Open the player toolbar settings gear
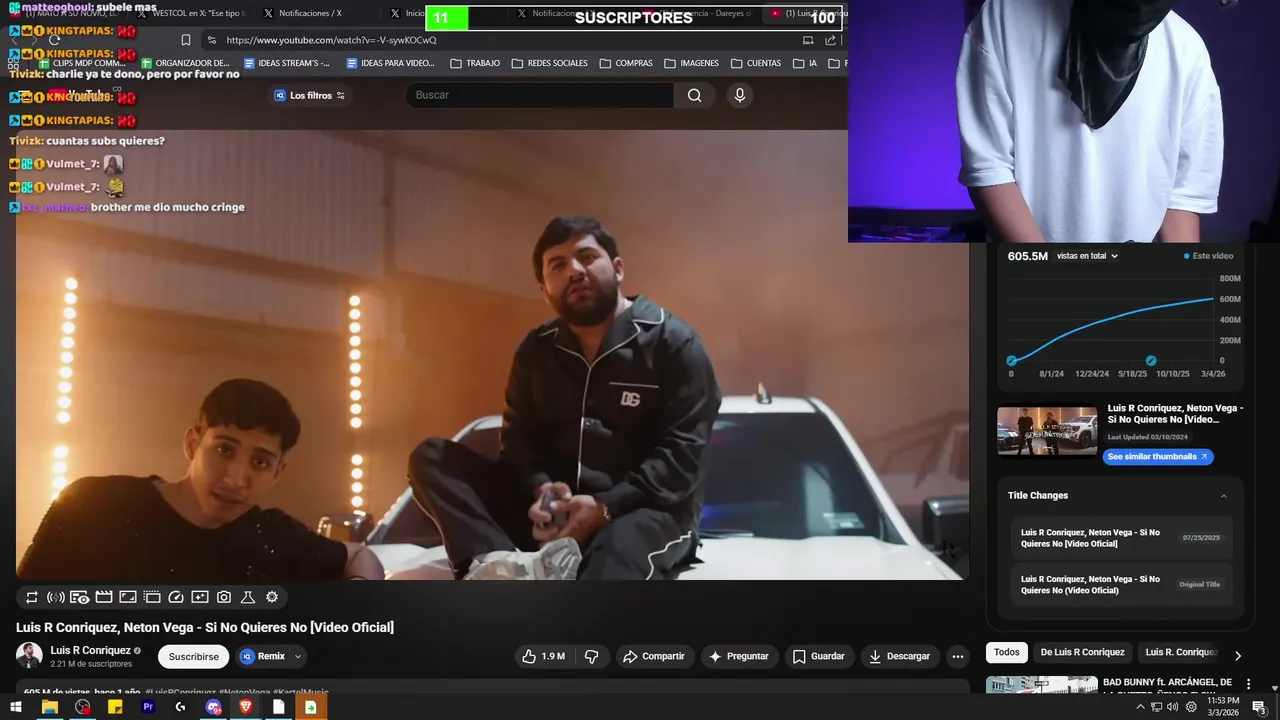 (272, 597)
